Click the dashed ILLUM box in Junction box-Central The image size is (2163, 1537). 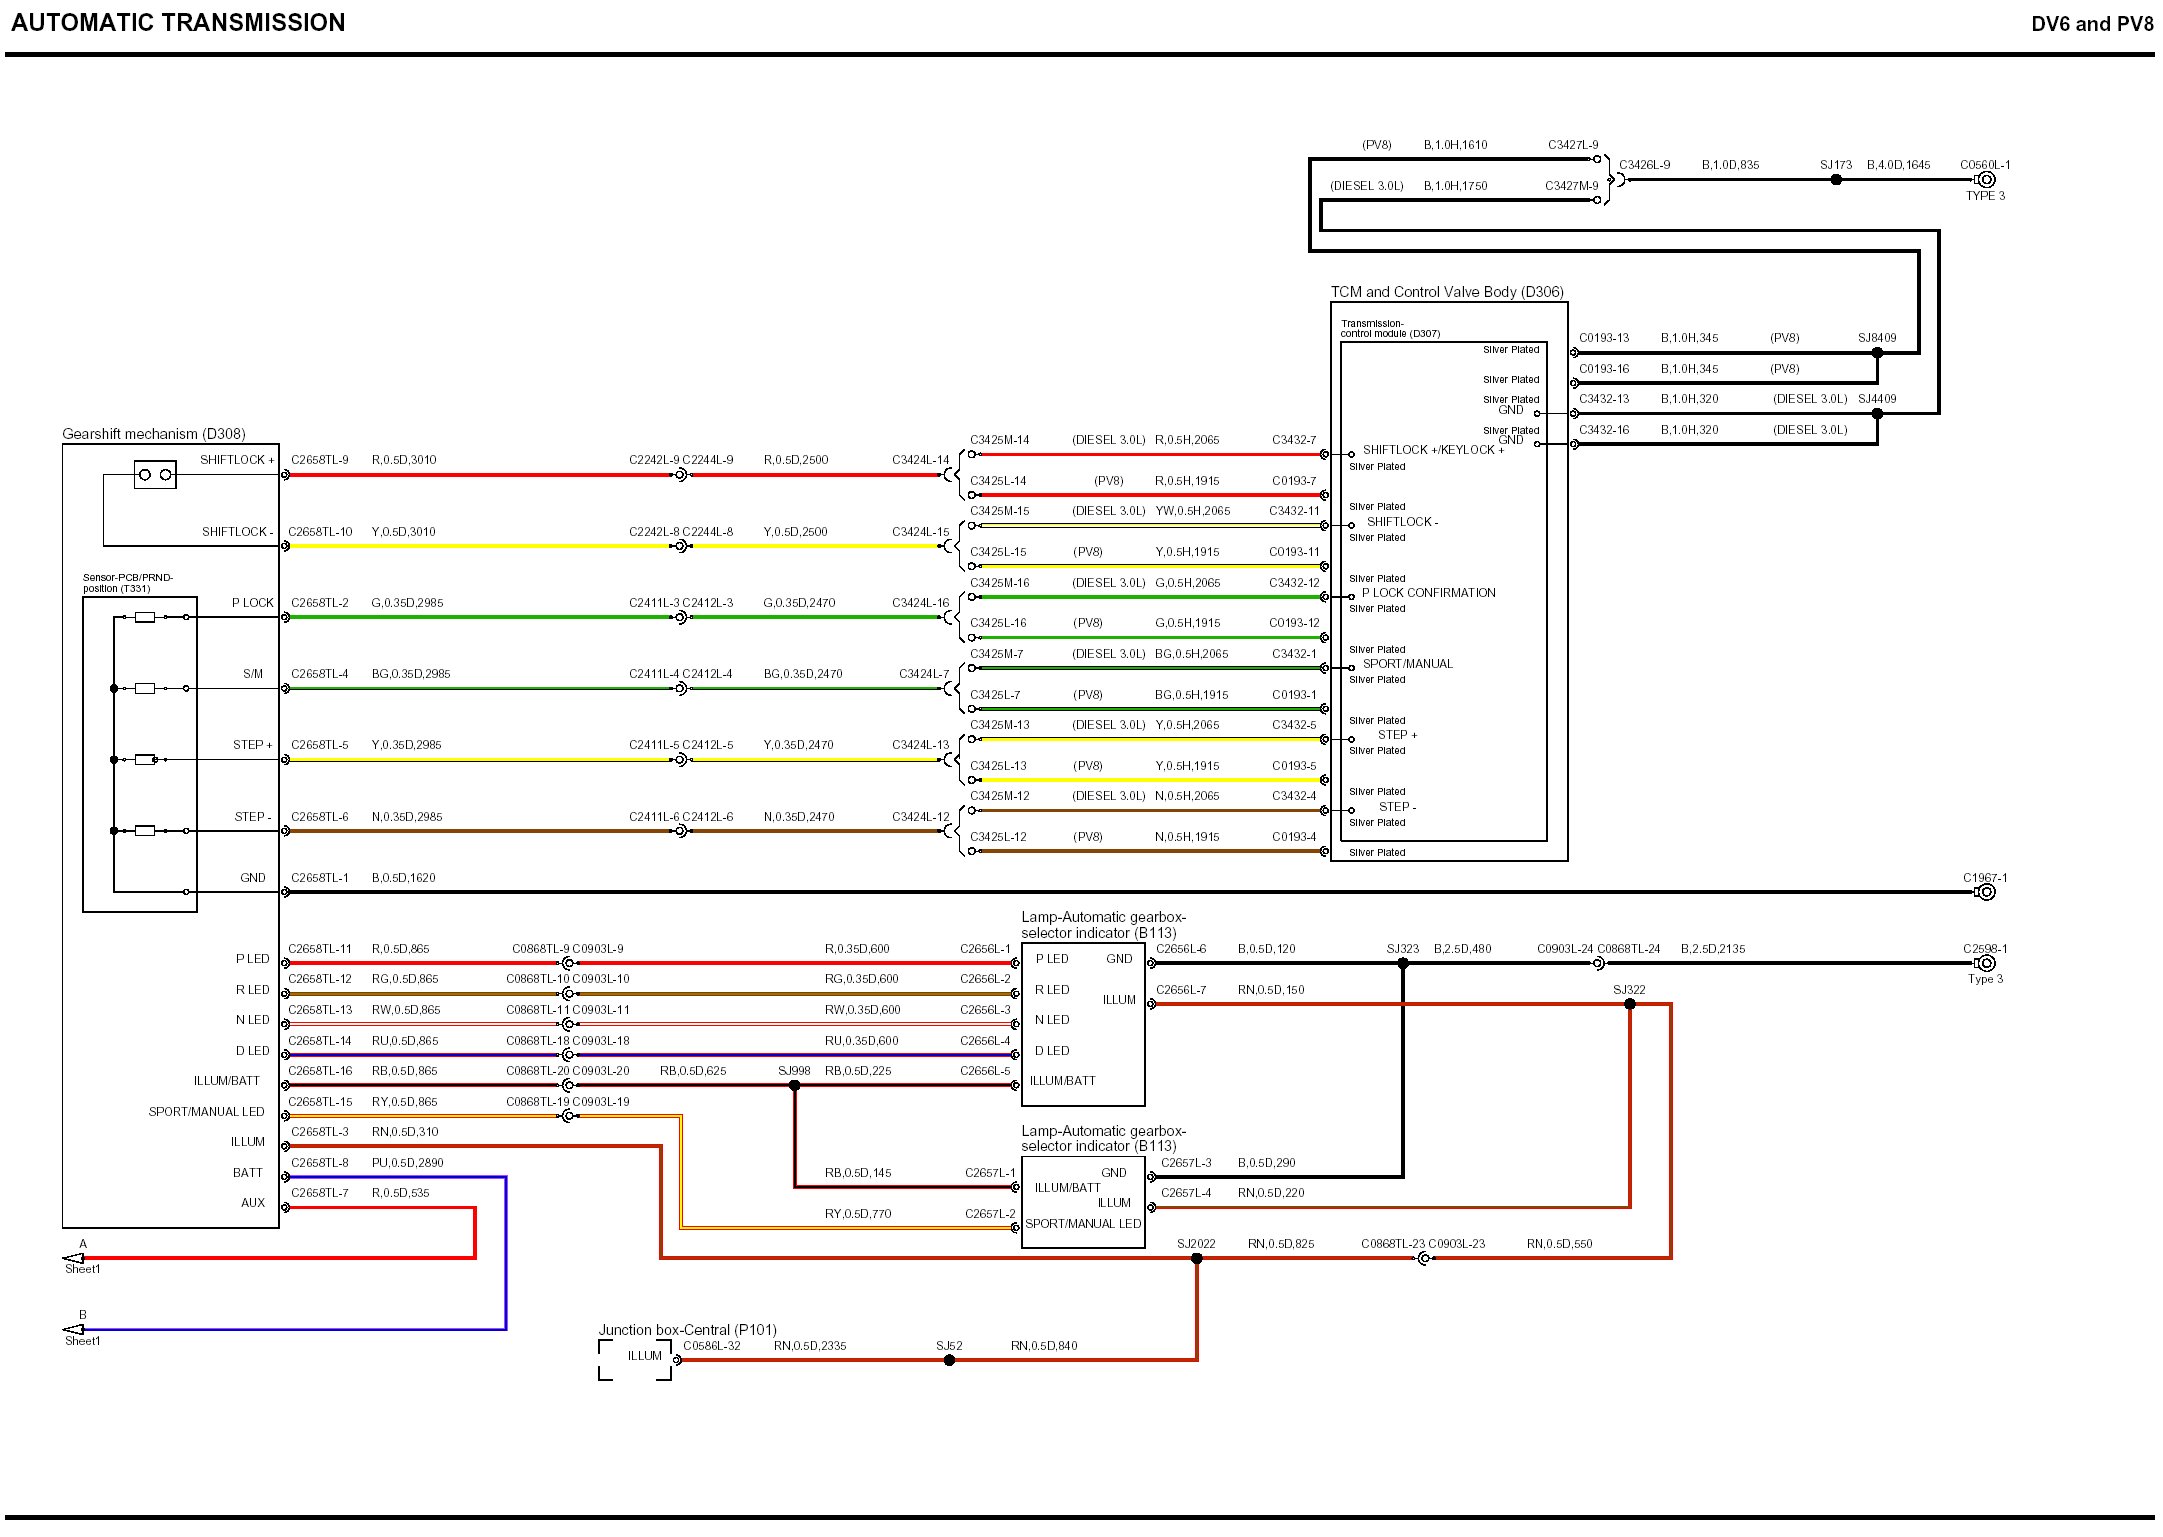coord(635,1360)
